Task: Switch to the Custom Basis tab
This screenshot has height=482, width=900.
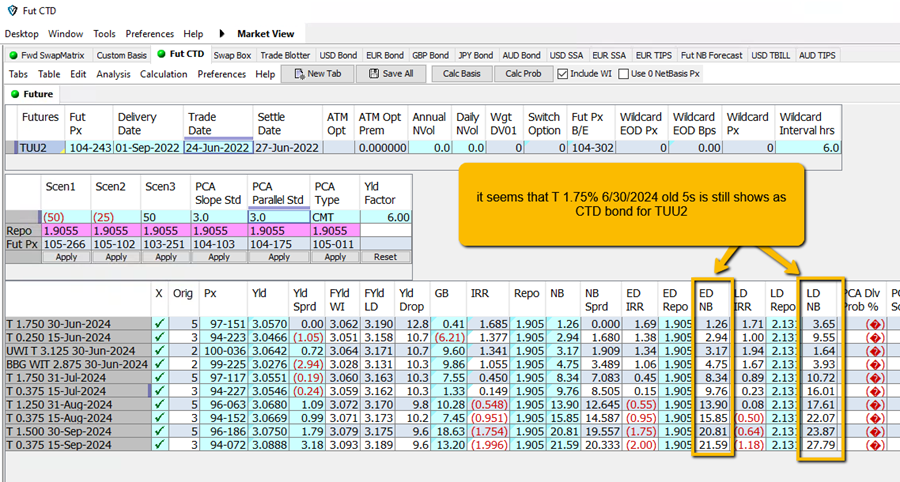Action: pyautogui.click(x=121, y=55)
